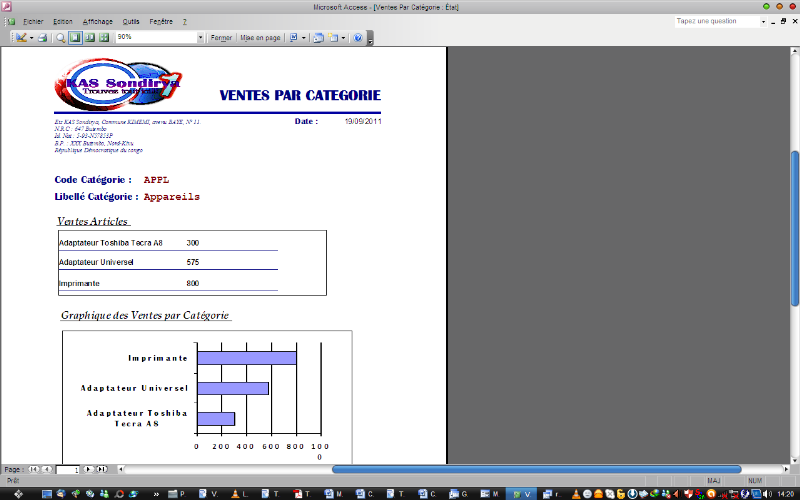Expand the quick launch chevron overflow
This screenshot has width=800, height=500.
pos(156,494)
